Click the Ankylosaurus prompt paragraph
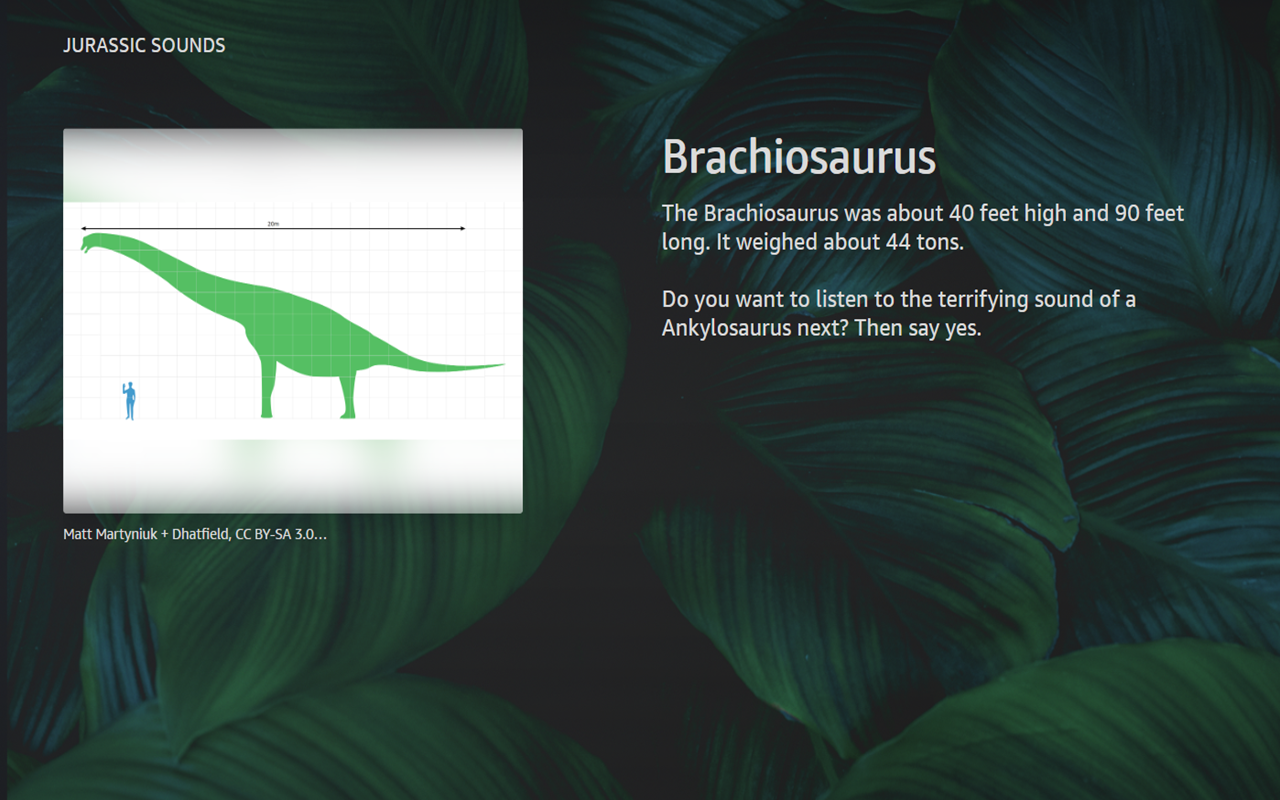Screen dimensions: 1280x800 pos(898,313)
